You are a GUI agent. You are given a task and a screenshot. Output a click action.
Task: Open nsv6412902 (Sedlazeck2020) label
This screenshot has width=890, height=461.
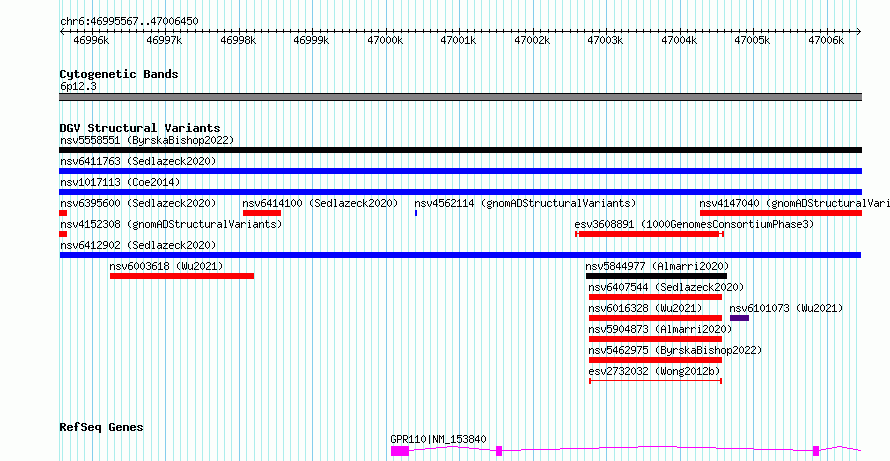pos(138,245)
